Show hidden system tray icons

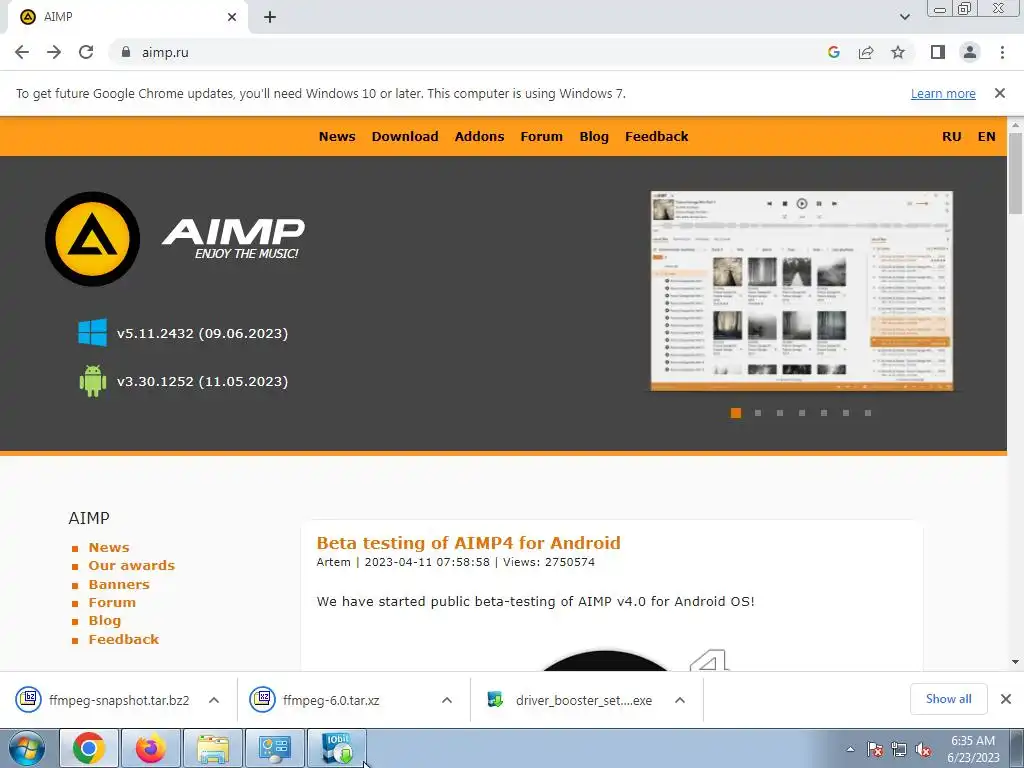tap(850, 749)
